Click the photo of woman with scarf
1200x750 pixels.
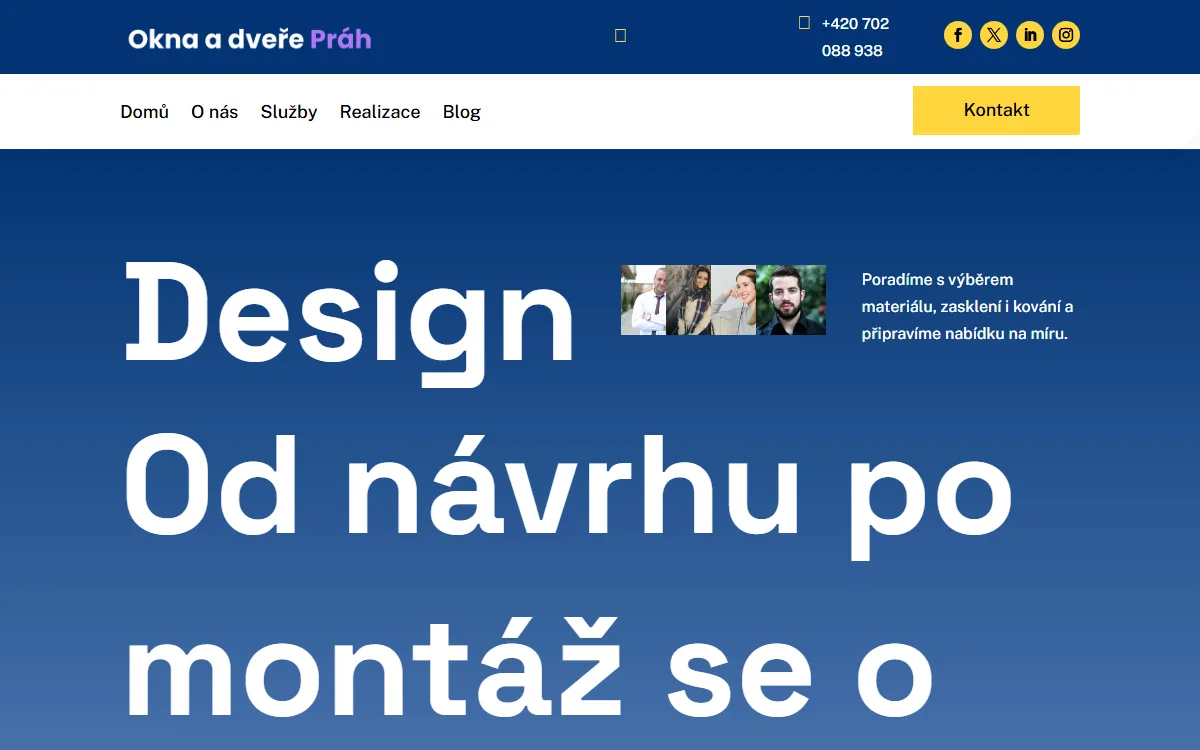click(688, 300)
